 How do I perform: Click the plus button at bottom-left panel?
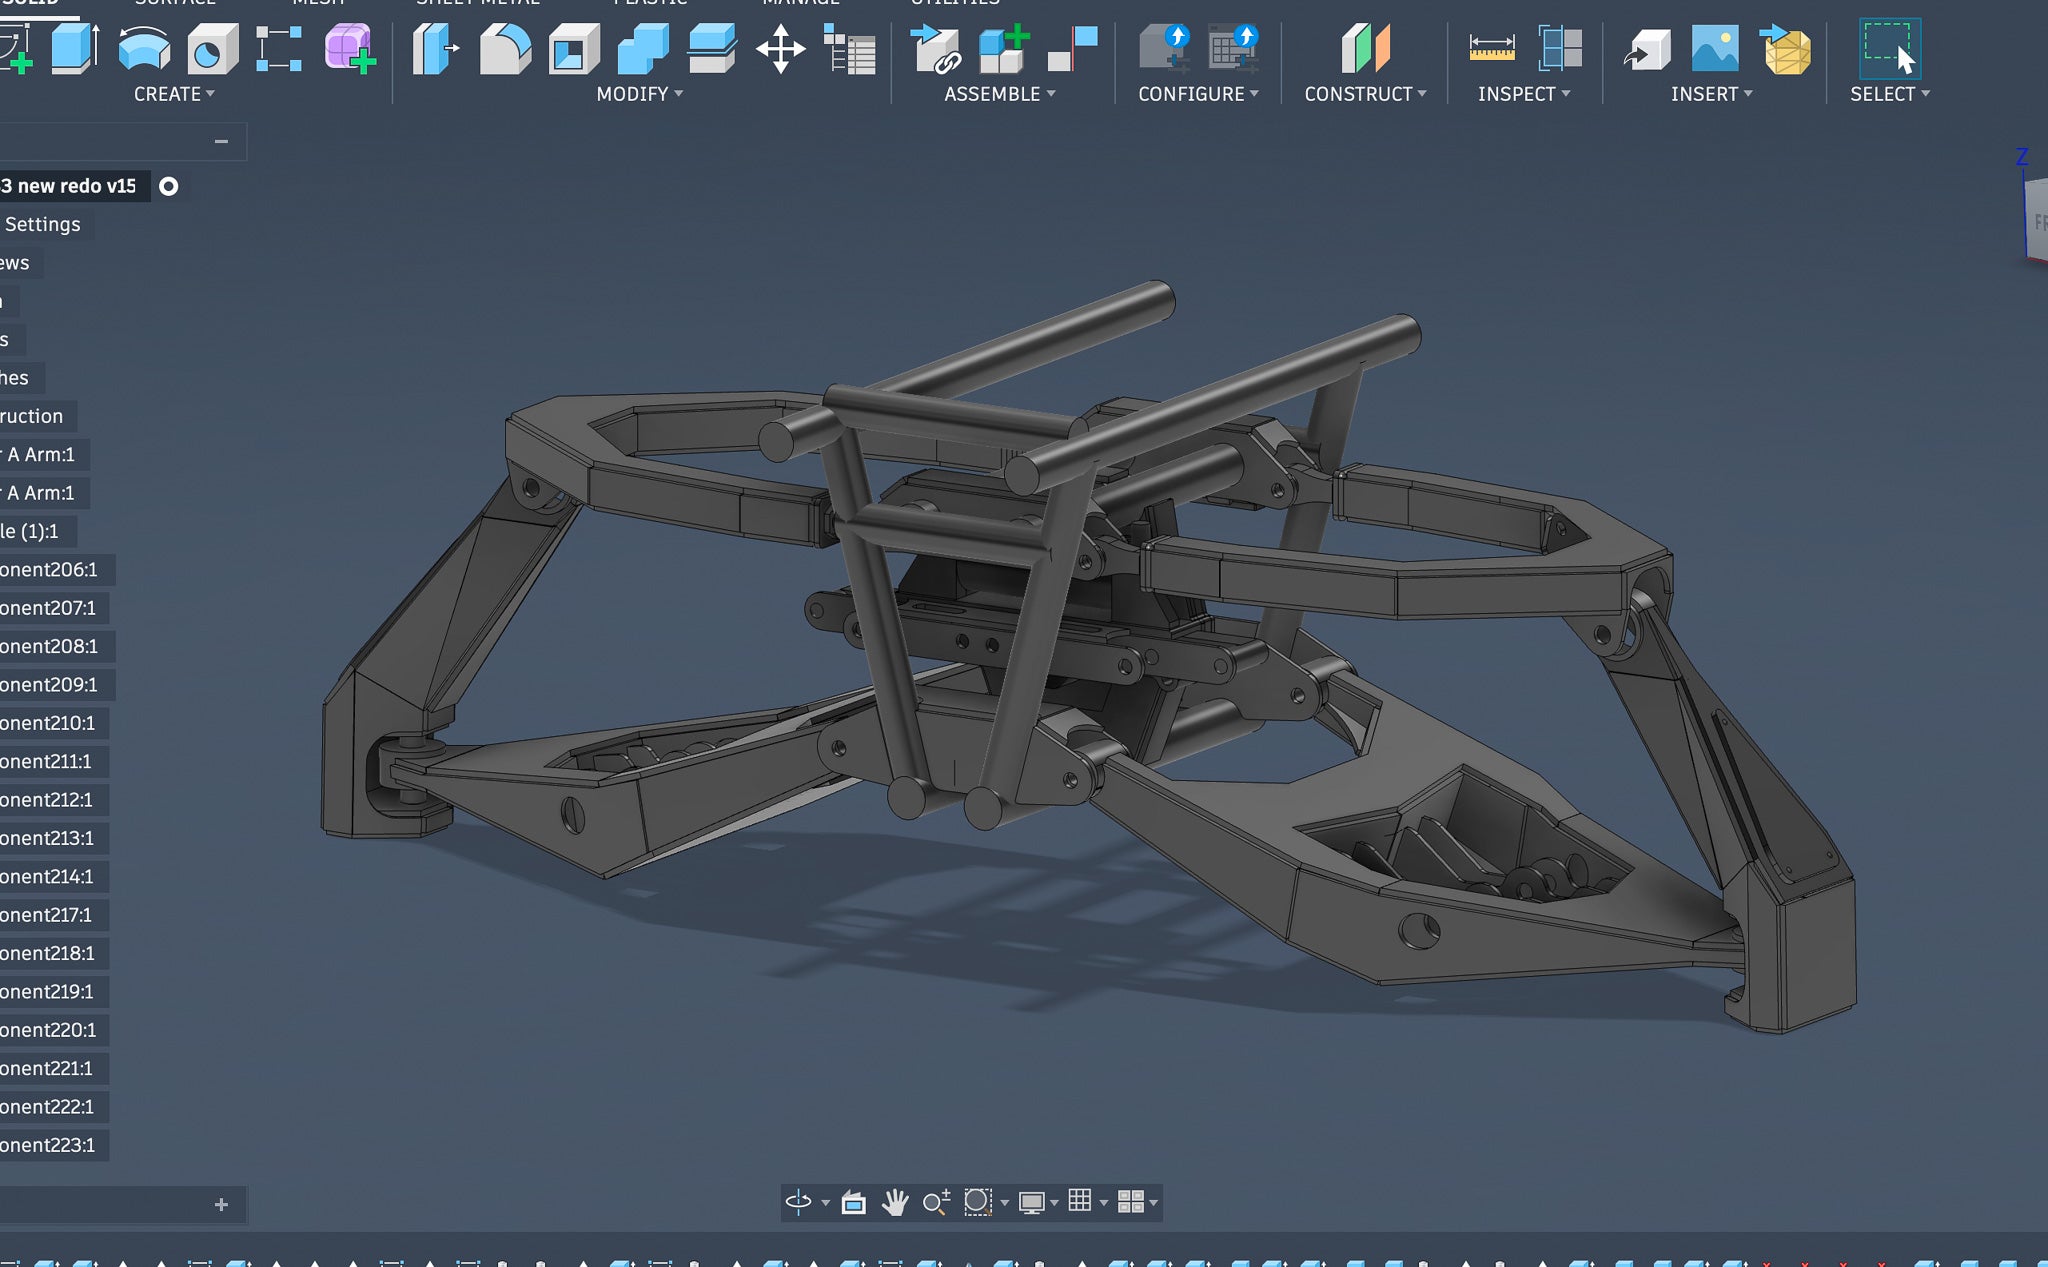tap(221, 1205)
